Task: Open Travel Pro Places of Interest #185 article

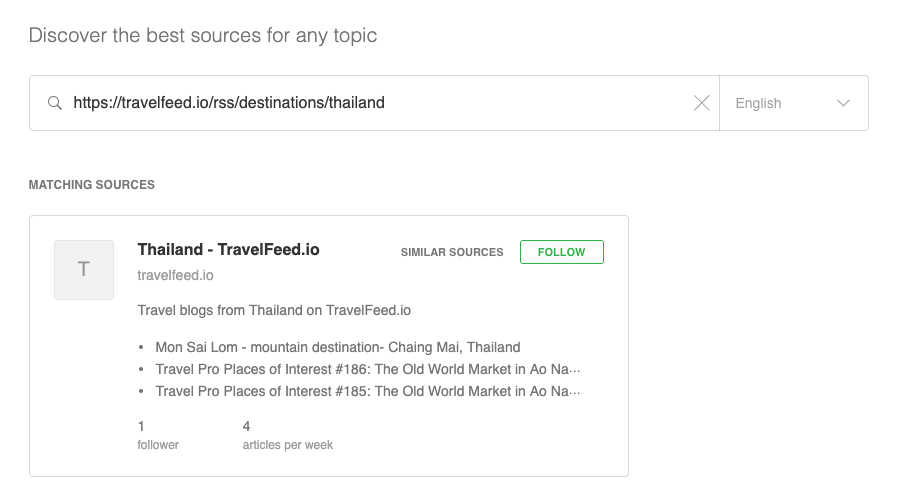Action: [x=368, y=391]
